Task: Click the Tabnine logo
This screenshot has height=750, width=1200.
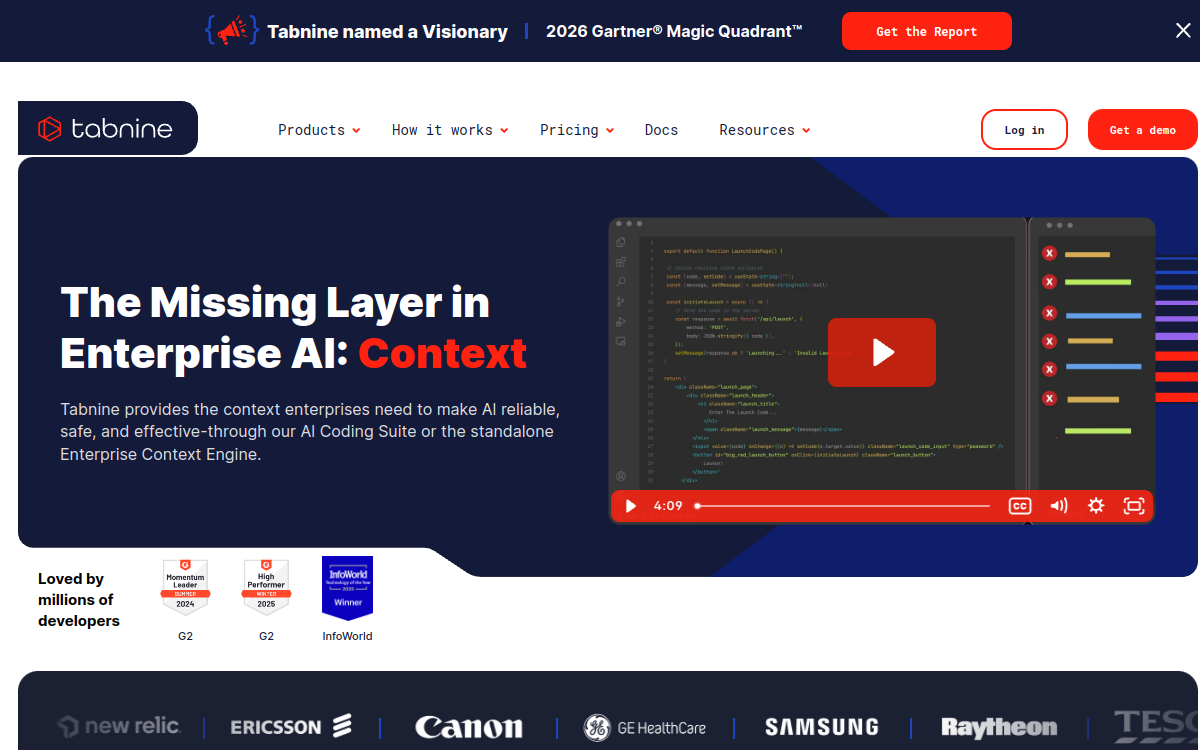Action: click(105, 129)
